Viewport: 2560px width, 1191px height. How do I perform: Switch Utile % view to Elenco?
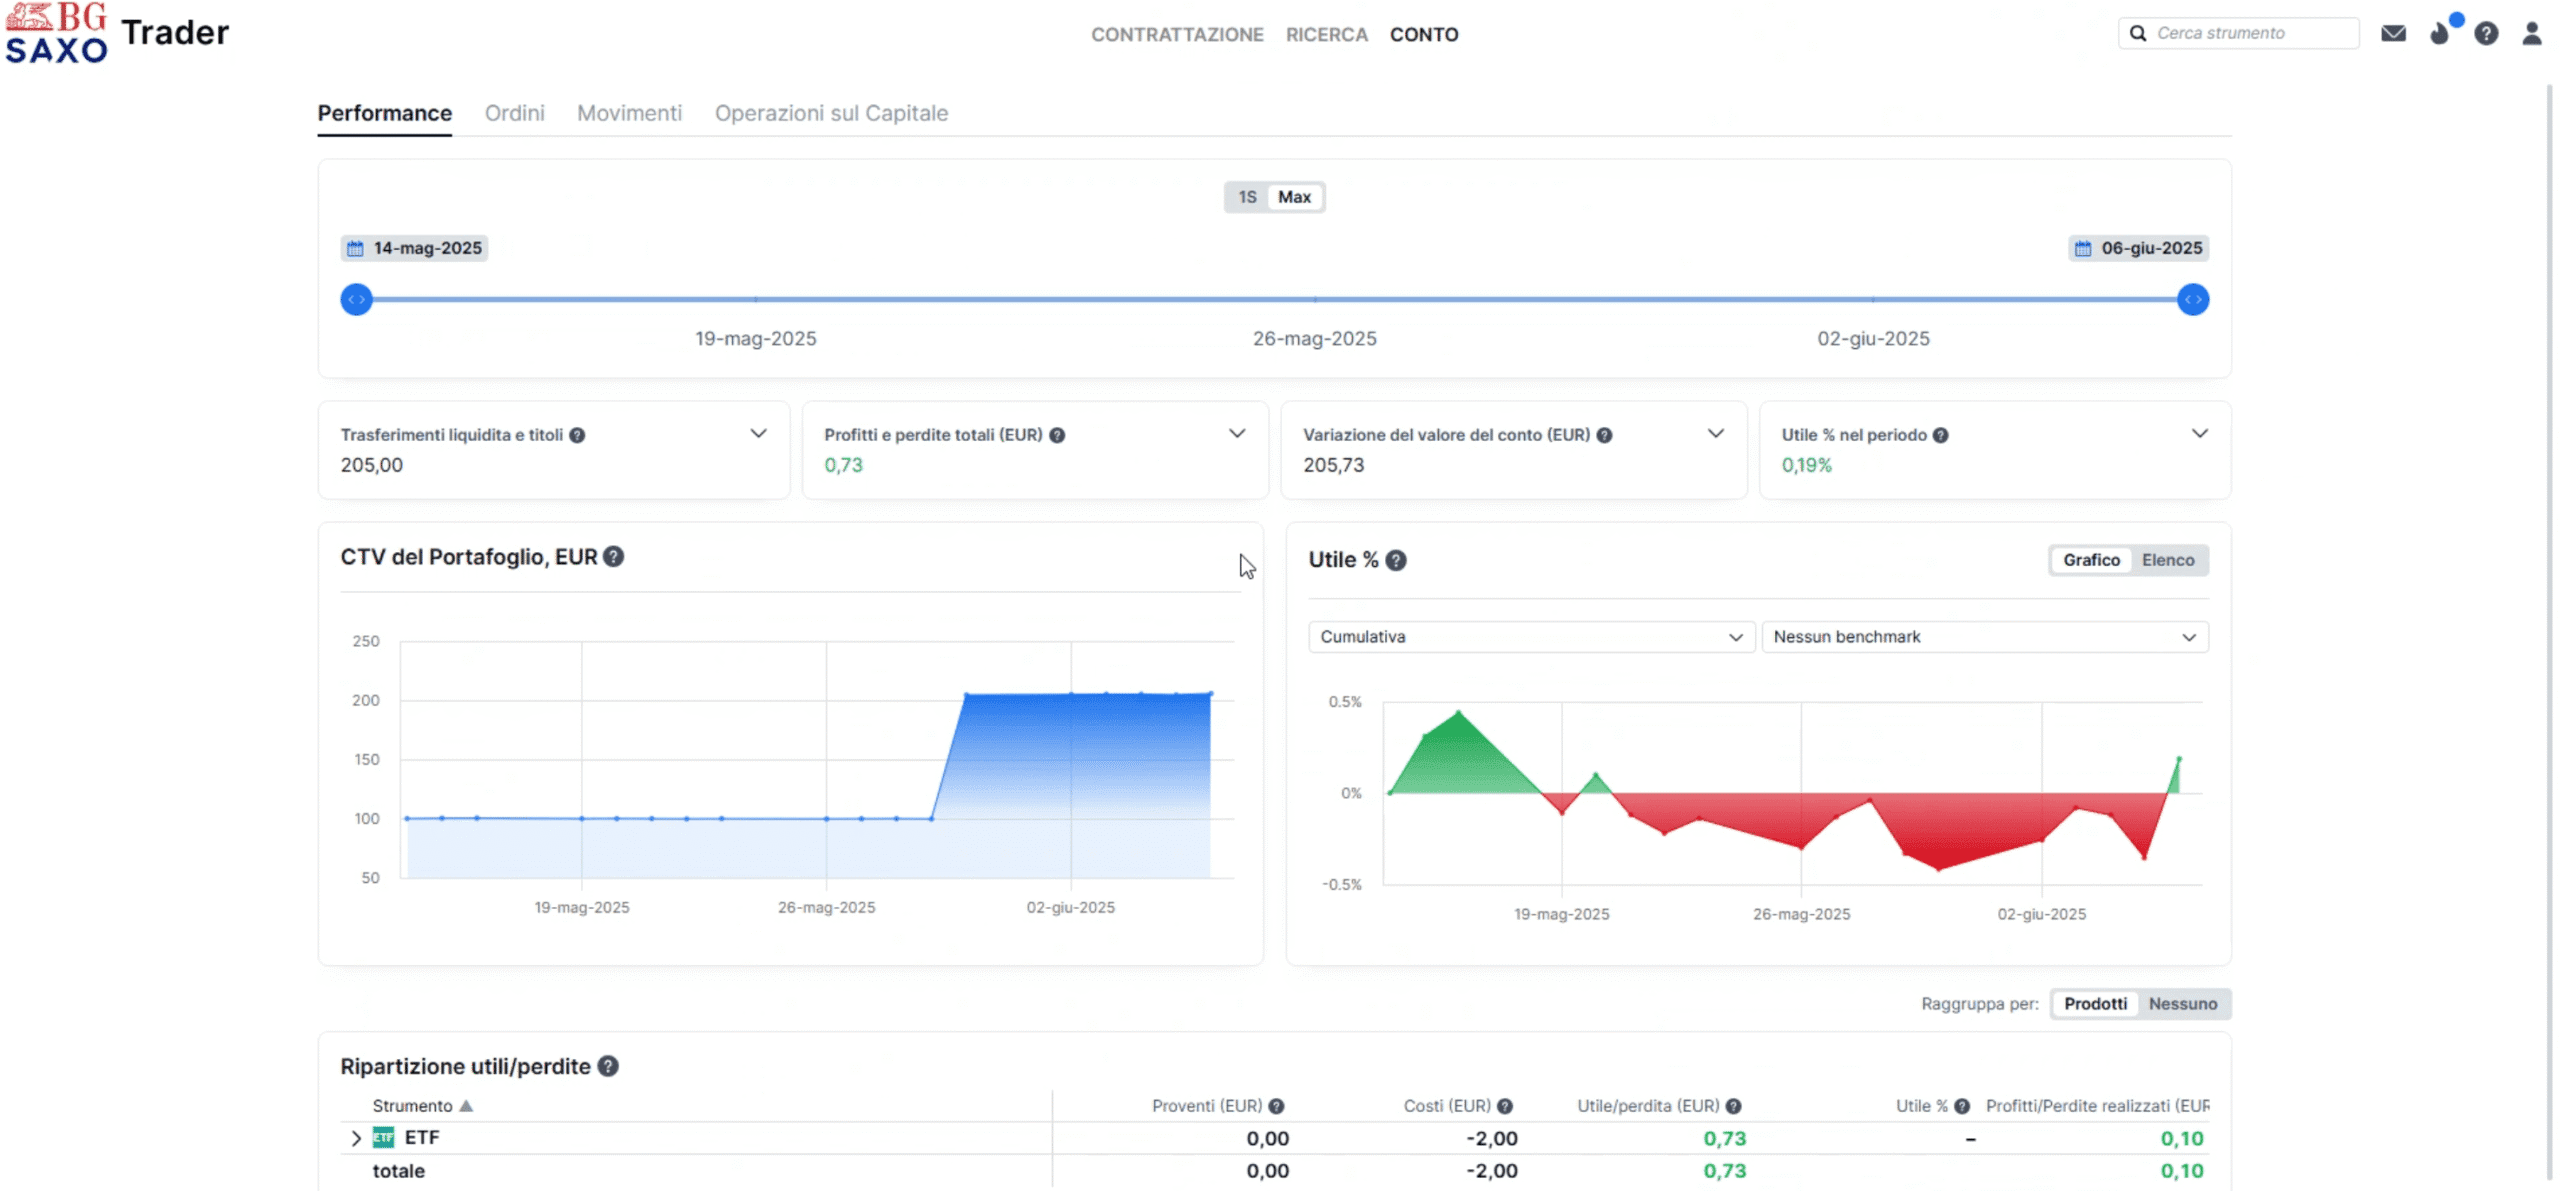tap(2167, 560)
